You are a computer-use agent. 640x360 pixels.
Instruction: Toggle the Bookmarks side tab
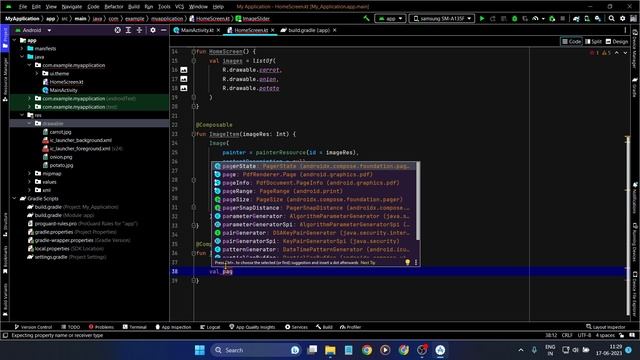5,260
